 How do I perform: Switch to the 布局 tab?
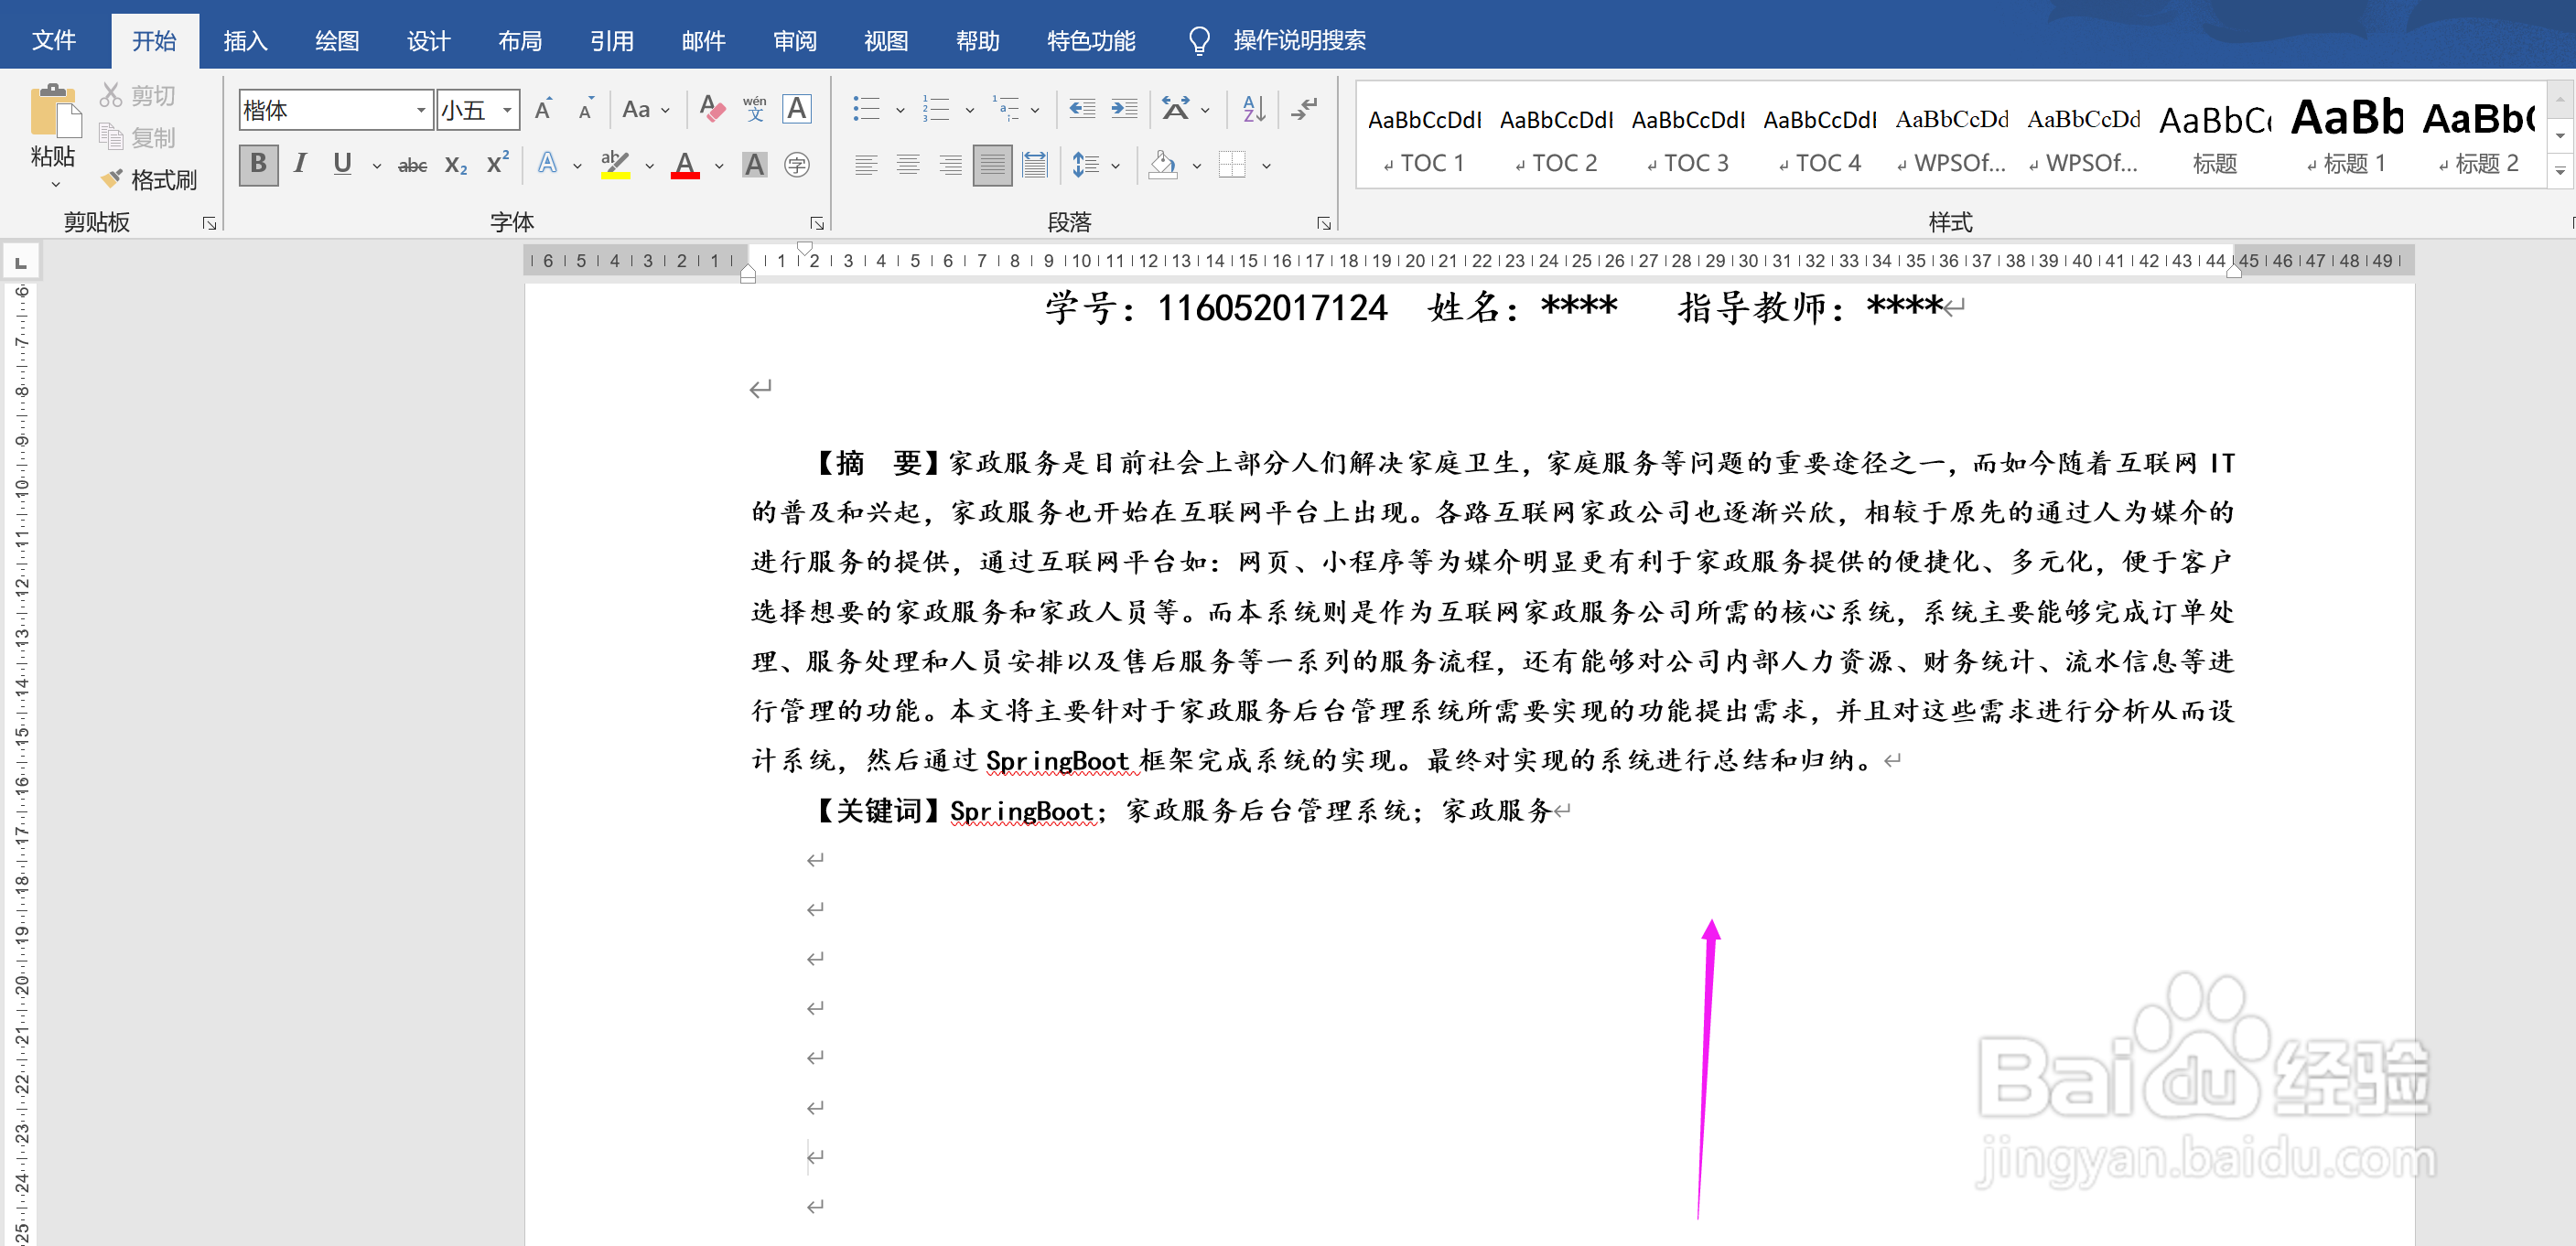(520, 41)
